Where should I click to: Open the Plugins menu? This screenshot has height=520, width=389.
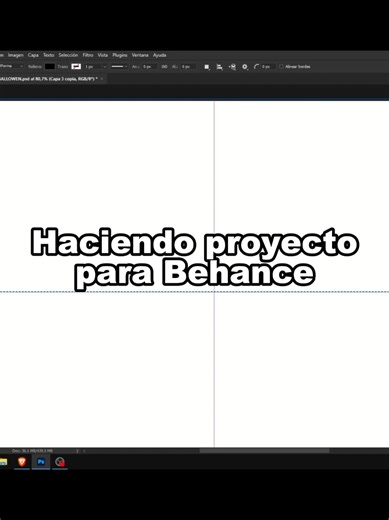coord(120,55)
